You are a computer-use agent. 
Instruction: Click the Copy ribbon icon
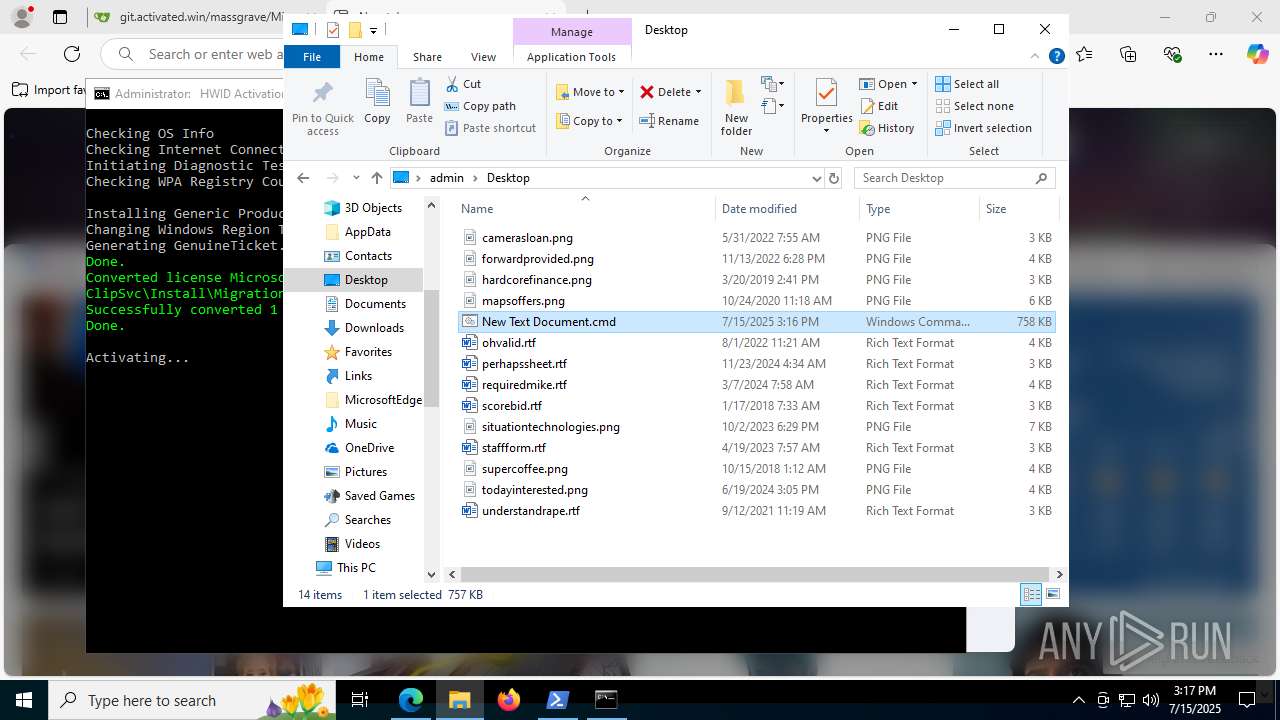click(377, 102)
